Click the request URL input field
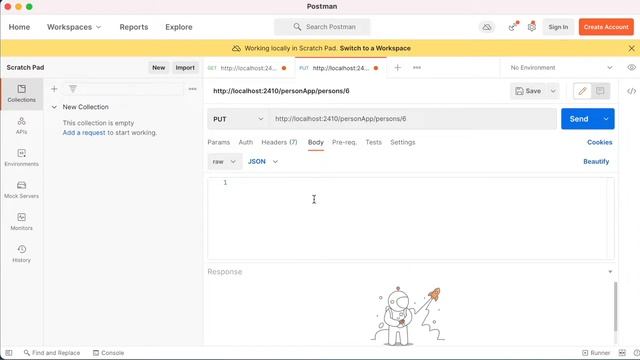This screenshot has width=640, height=360. (x=412, y=119)
